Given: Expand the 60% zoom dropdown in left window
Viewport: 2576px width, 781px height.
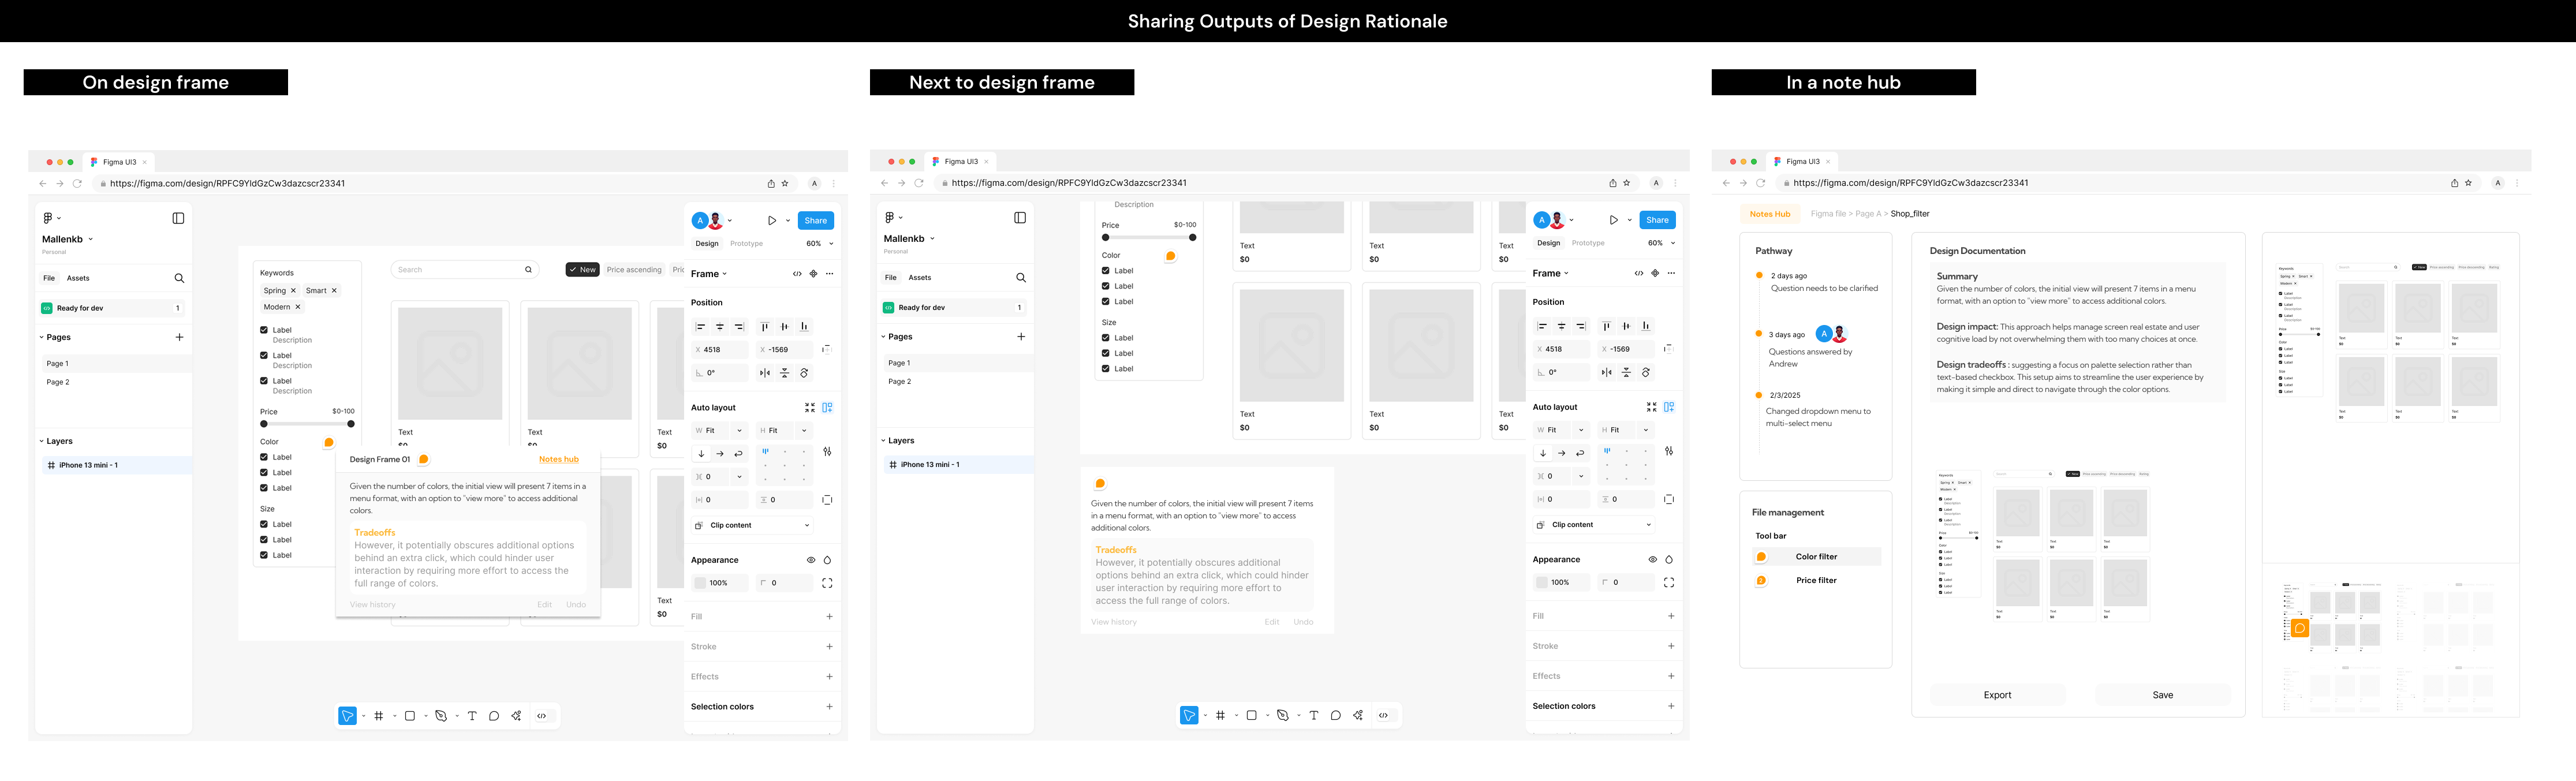Looking at the screenshot, I should pos(831,244).
